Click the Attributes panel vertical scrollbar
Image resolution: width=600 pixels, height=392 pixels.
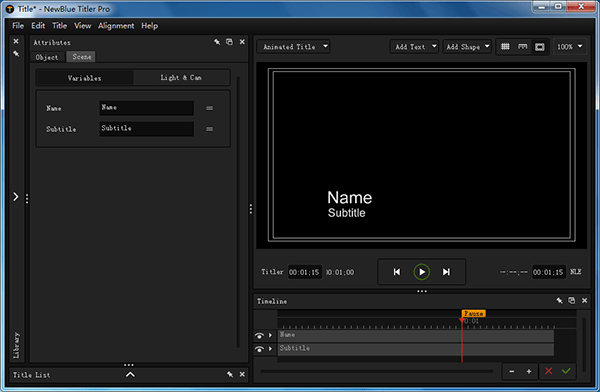click(x=238, y=212)
